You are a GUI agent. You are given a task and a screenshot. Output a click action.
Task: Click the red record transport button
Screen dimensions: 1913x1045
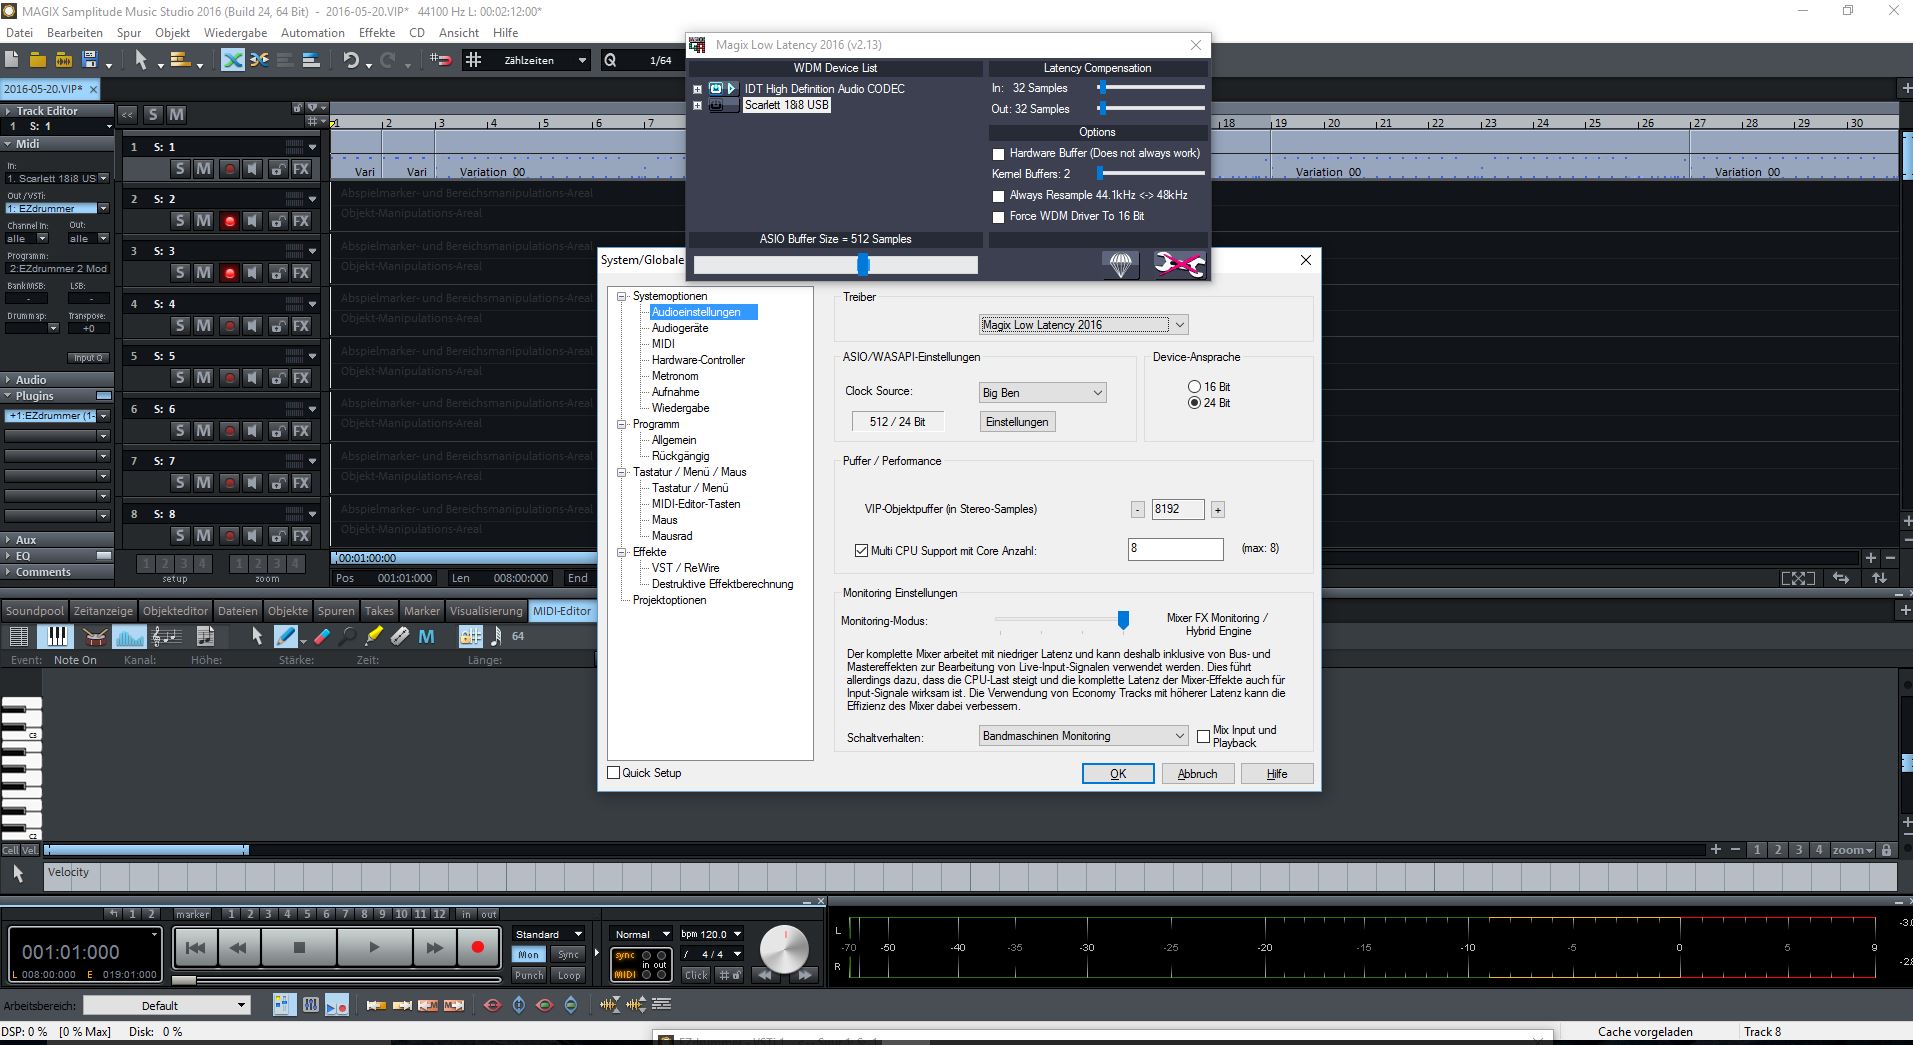click(x=477, y=947)
